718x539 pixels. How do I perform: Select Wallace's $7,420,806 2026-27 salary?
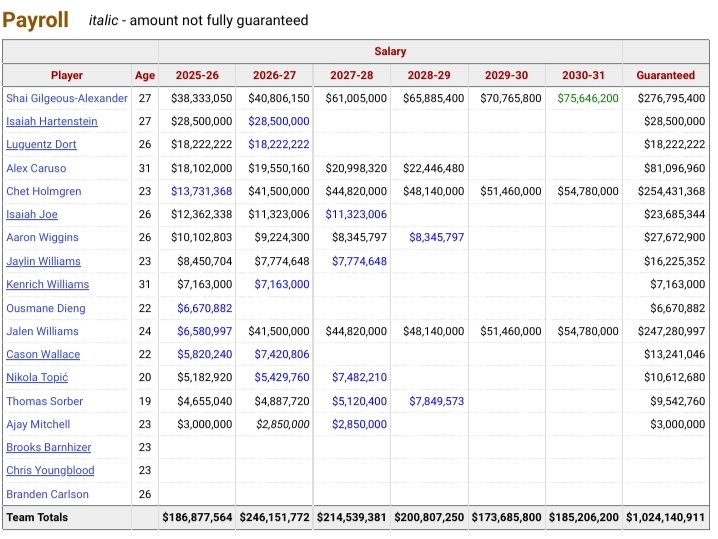coord(282,354)
